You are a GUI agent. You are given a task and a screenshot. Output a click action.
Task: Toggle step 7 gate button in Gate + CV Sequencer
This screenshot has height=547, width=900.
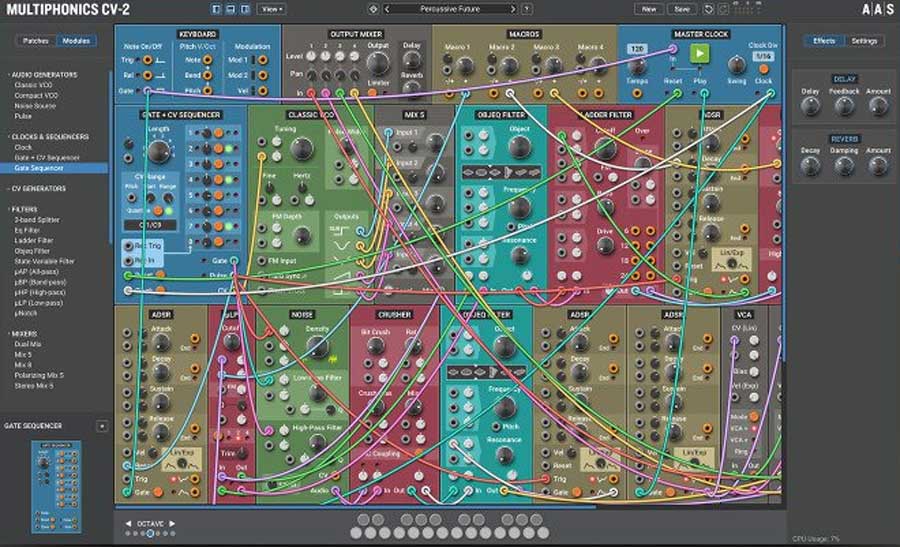(x=219, y=226)
